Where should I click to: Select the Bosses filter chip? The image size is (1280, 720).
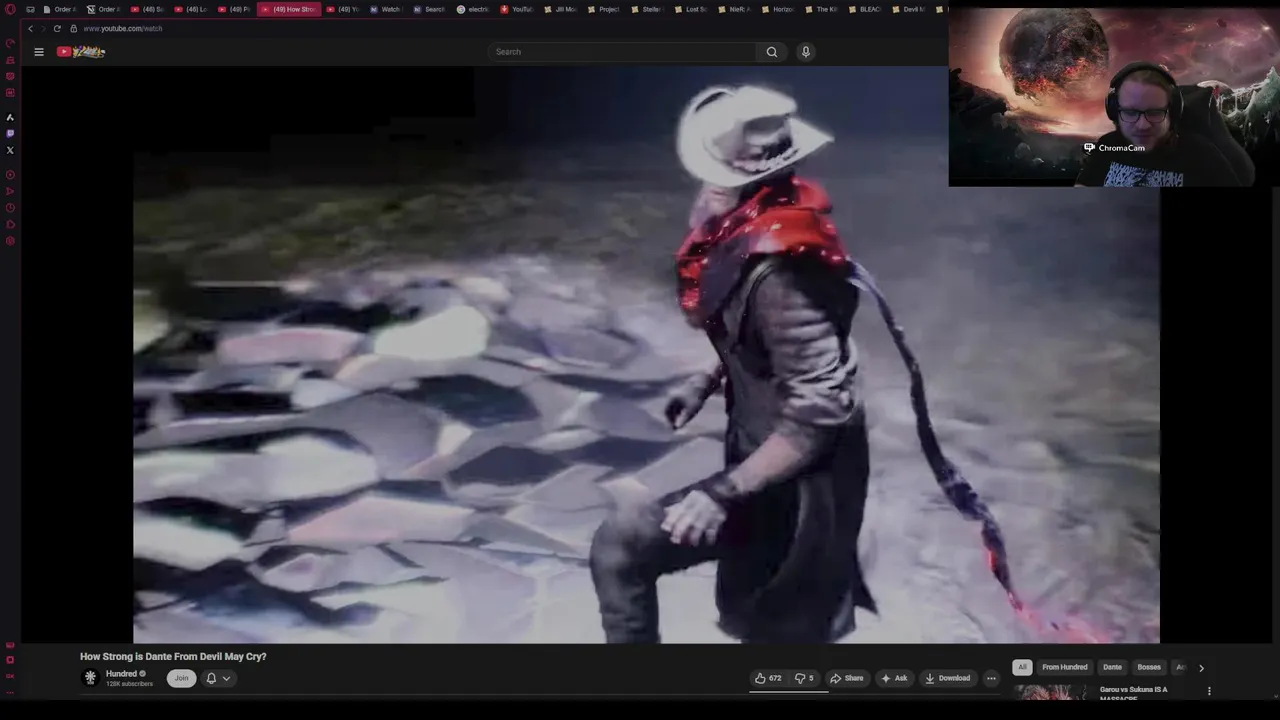coord(1149,667)
